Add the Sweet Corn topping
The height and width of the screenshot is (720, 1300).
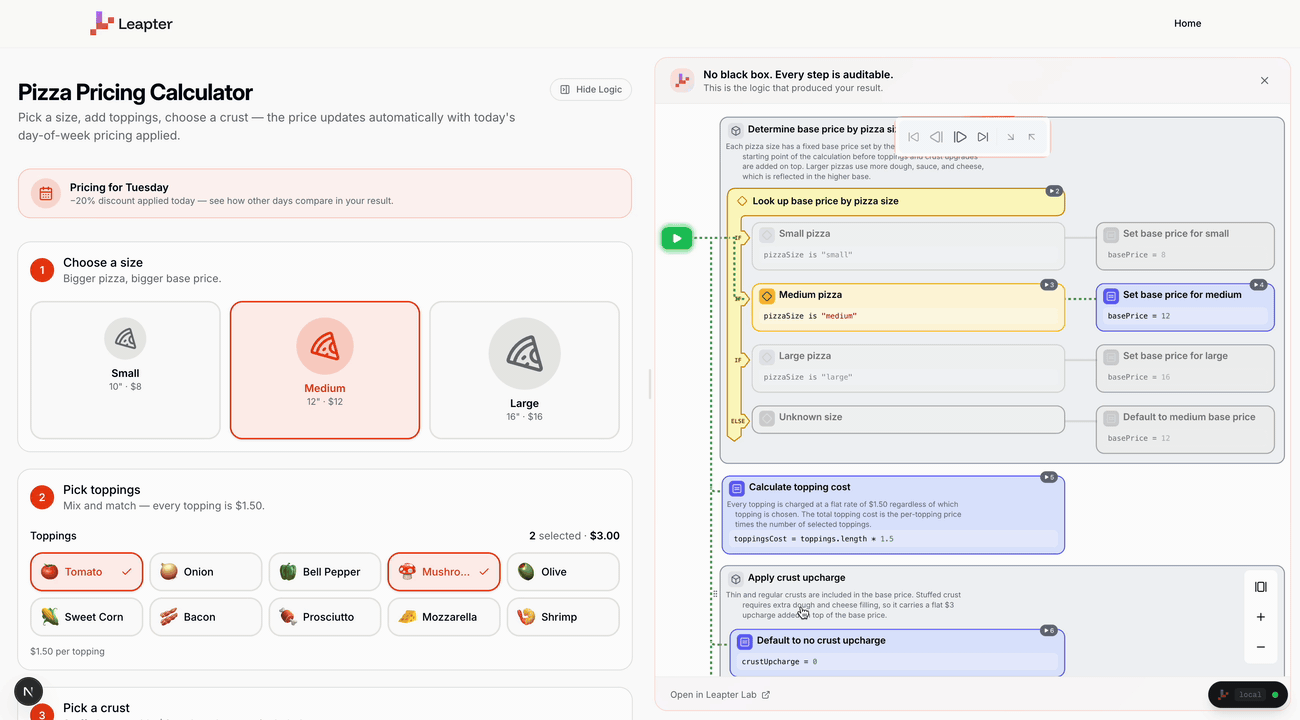87,617
